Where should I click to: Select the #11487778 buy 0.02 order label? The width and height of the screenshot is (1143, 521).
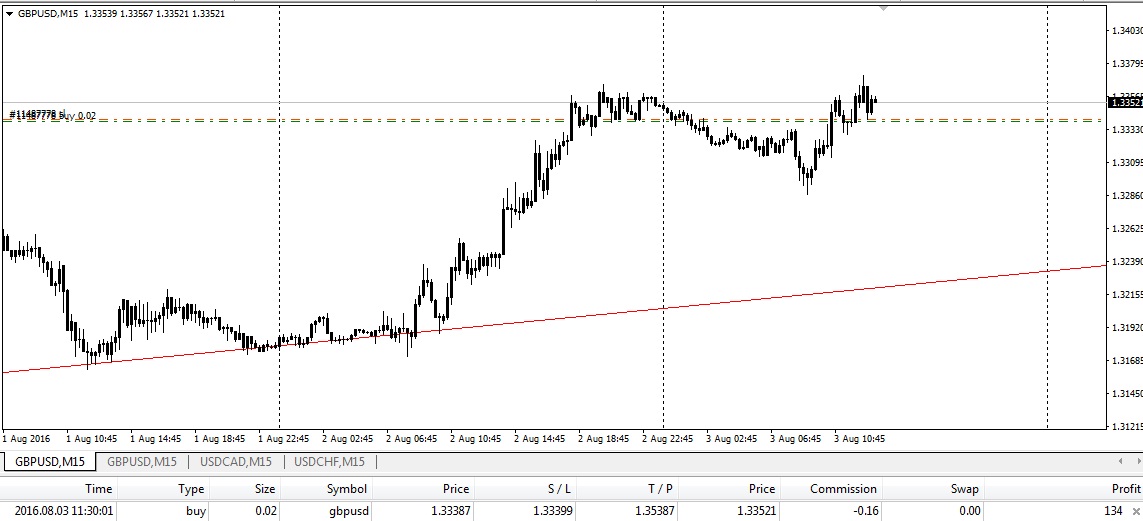pos(52,115)
